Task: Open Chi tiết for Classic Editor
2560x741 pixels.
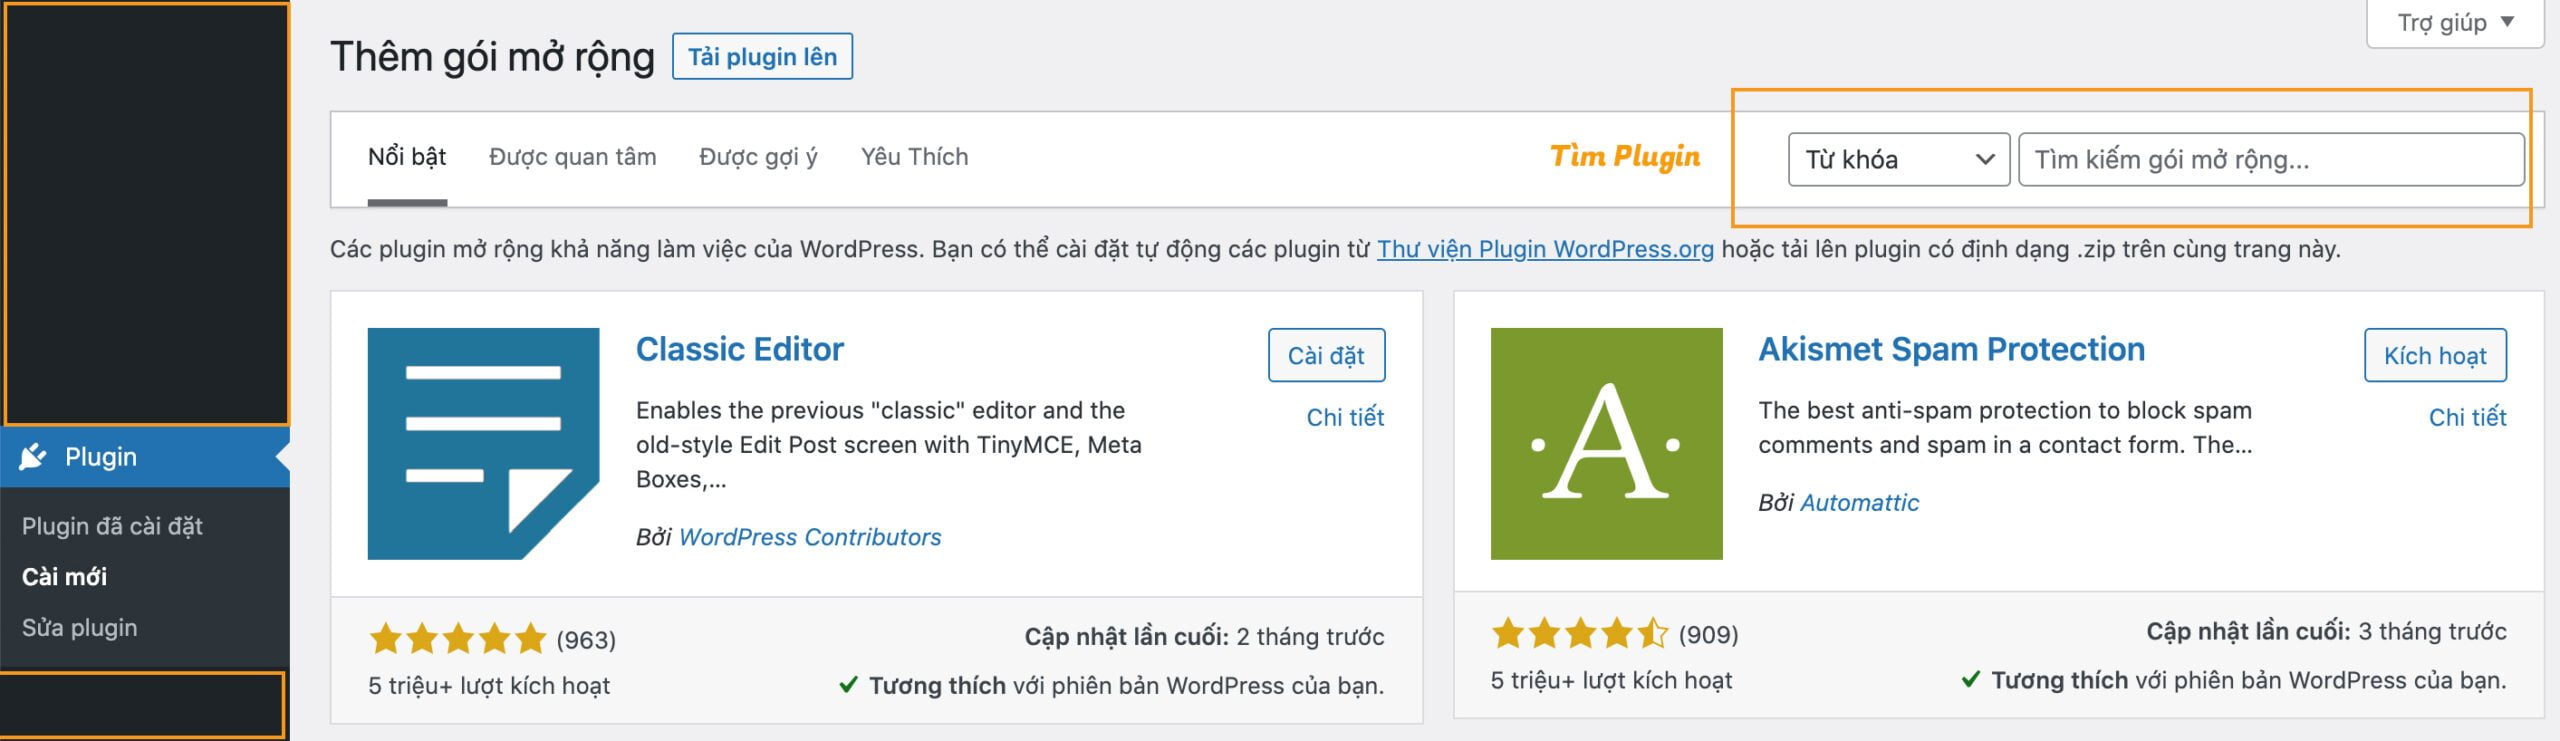Action: click(1345, 417)
